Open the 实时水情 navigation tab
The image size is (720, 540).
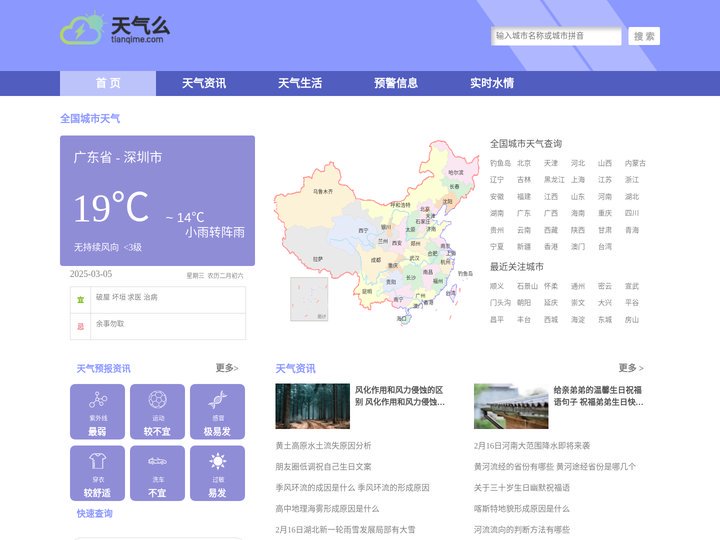[x=492, y=83]
